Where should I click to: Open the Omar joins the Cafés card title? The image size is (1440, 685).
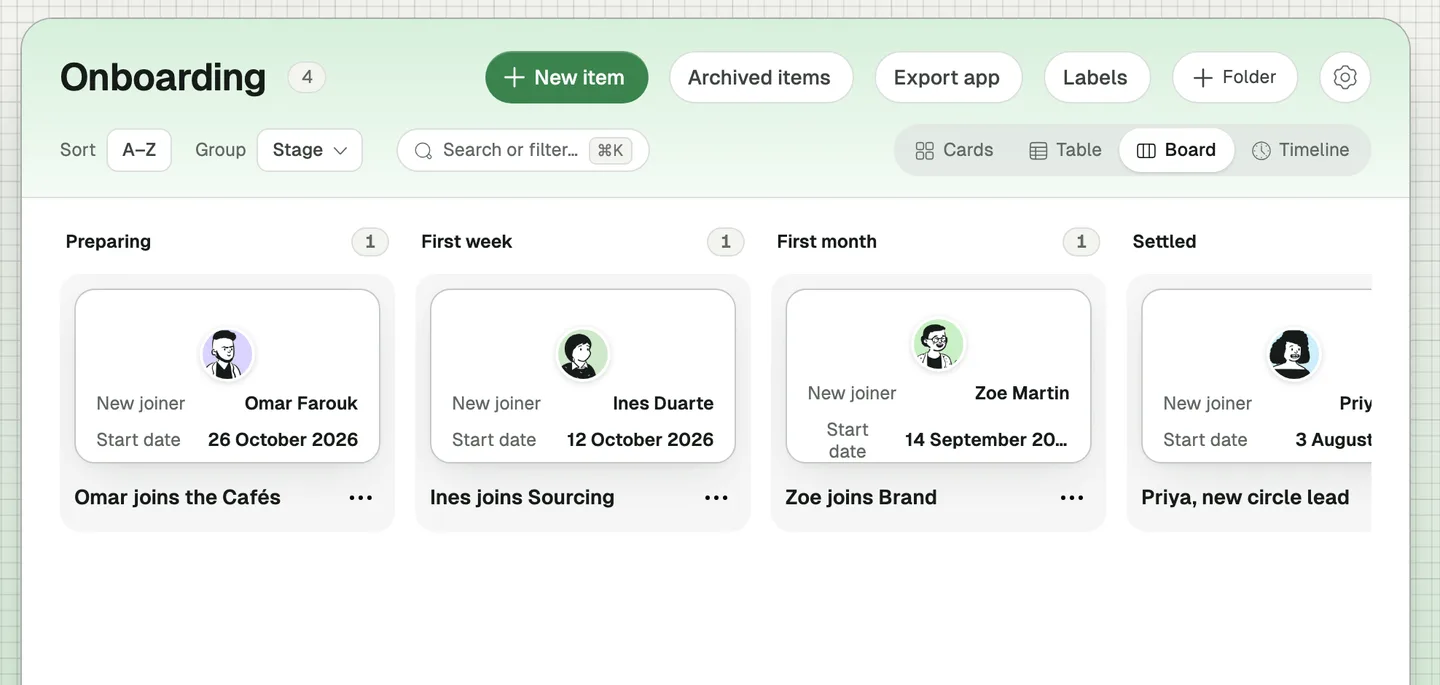point(177,497)
